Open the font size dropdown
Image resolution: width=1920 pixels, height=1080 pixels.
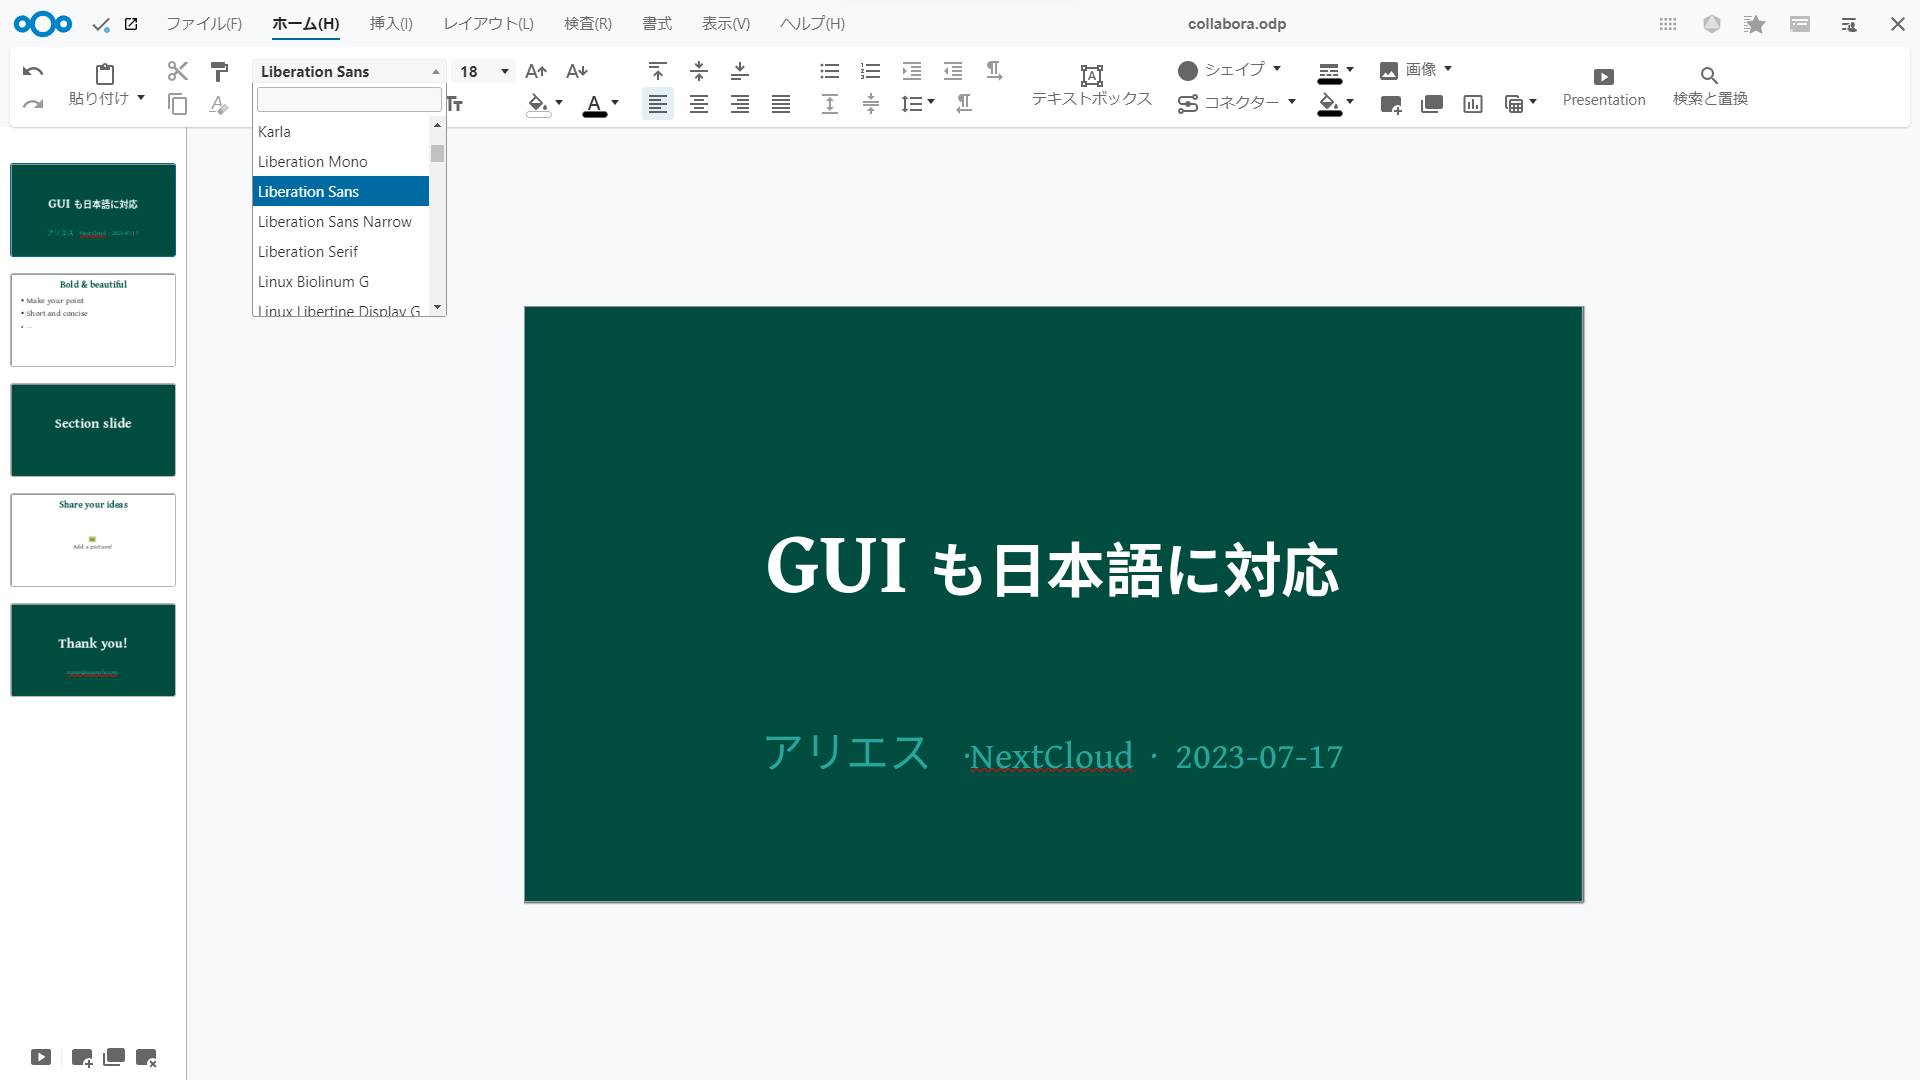pos(505,71)
